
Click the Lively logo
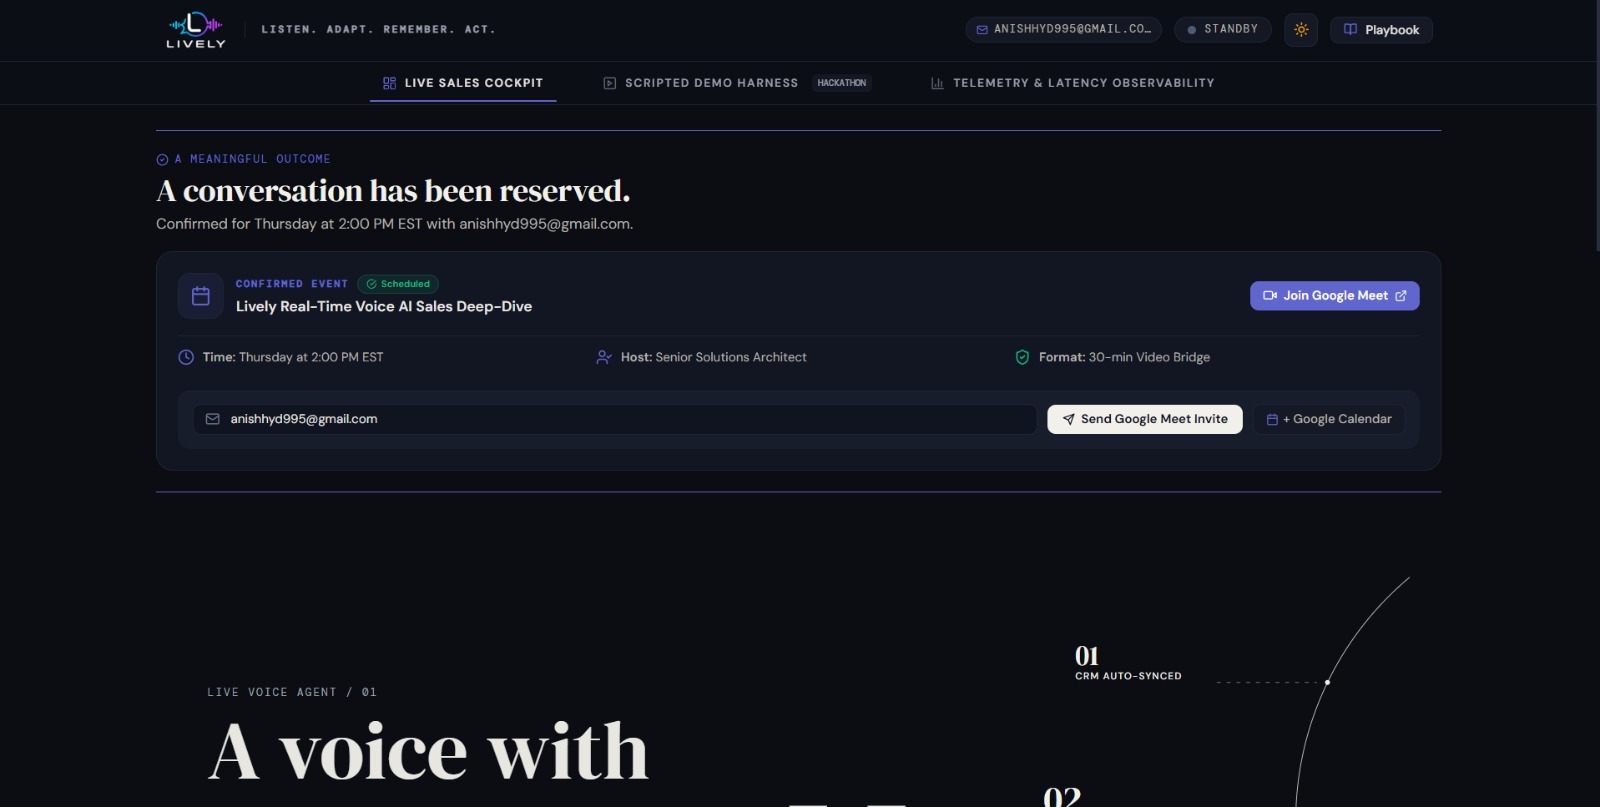tap(196, 30)
